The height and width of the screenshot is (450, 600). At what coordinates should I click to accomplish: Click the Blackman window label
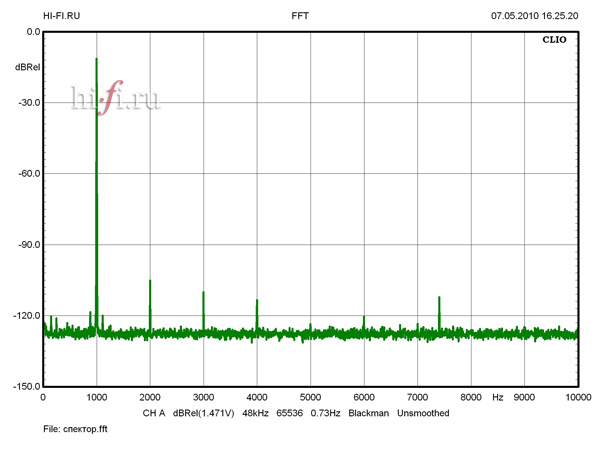(x=369, y=412)
